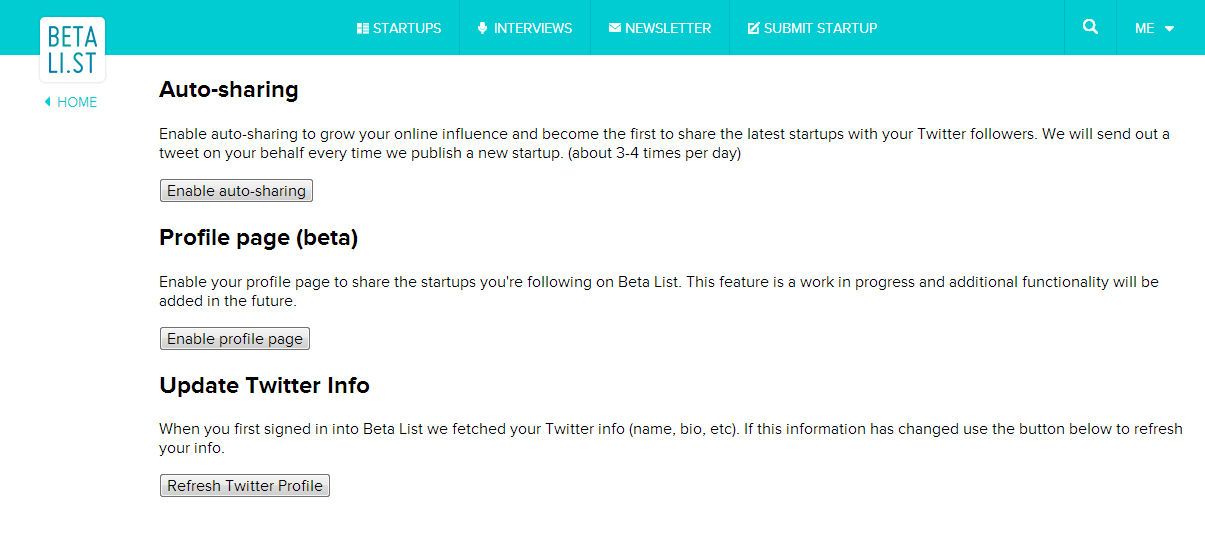1205x546 pixels.
Task: Click the Profile page (beta) heading
Action: coord(258,237)
